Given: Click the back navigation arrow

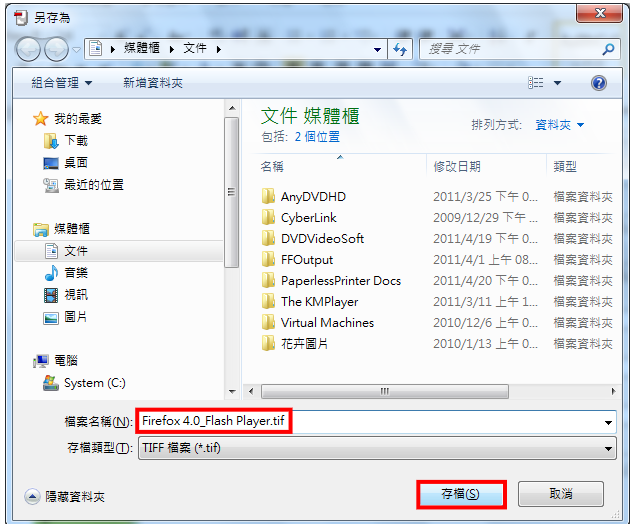Looking at the screenshot, I should click(x=28, y=49).
